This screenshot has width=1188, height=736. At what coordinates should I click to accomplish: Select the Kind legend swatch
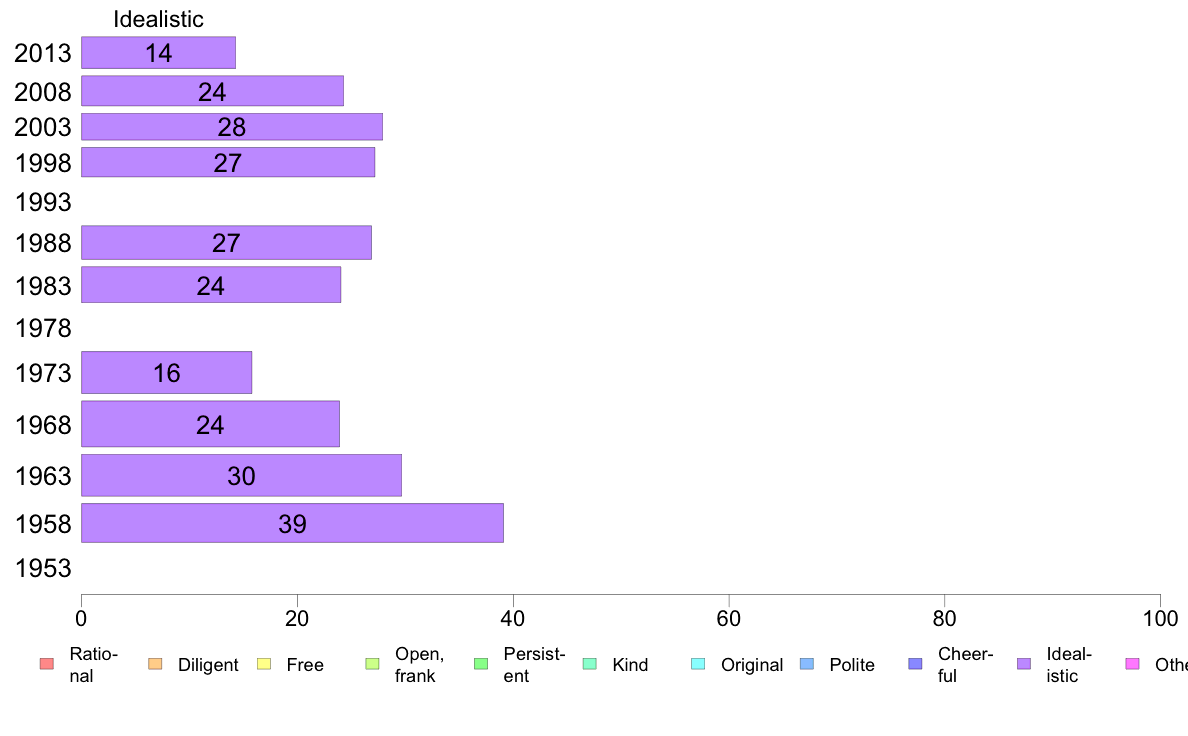point(589,664)
